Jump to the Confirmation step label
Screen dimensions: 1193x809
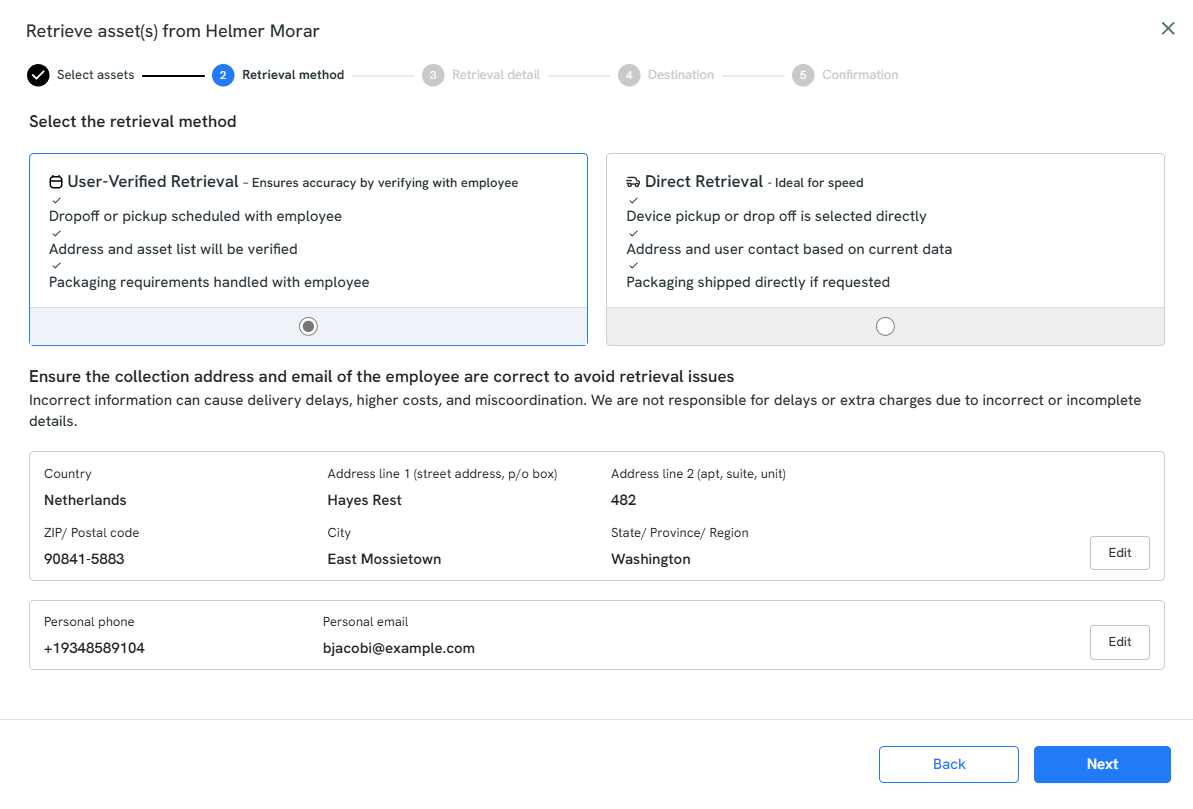pyautogui.click(x=860, y=75)
